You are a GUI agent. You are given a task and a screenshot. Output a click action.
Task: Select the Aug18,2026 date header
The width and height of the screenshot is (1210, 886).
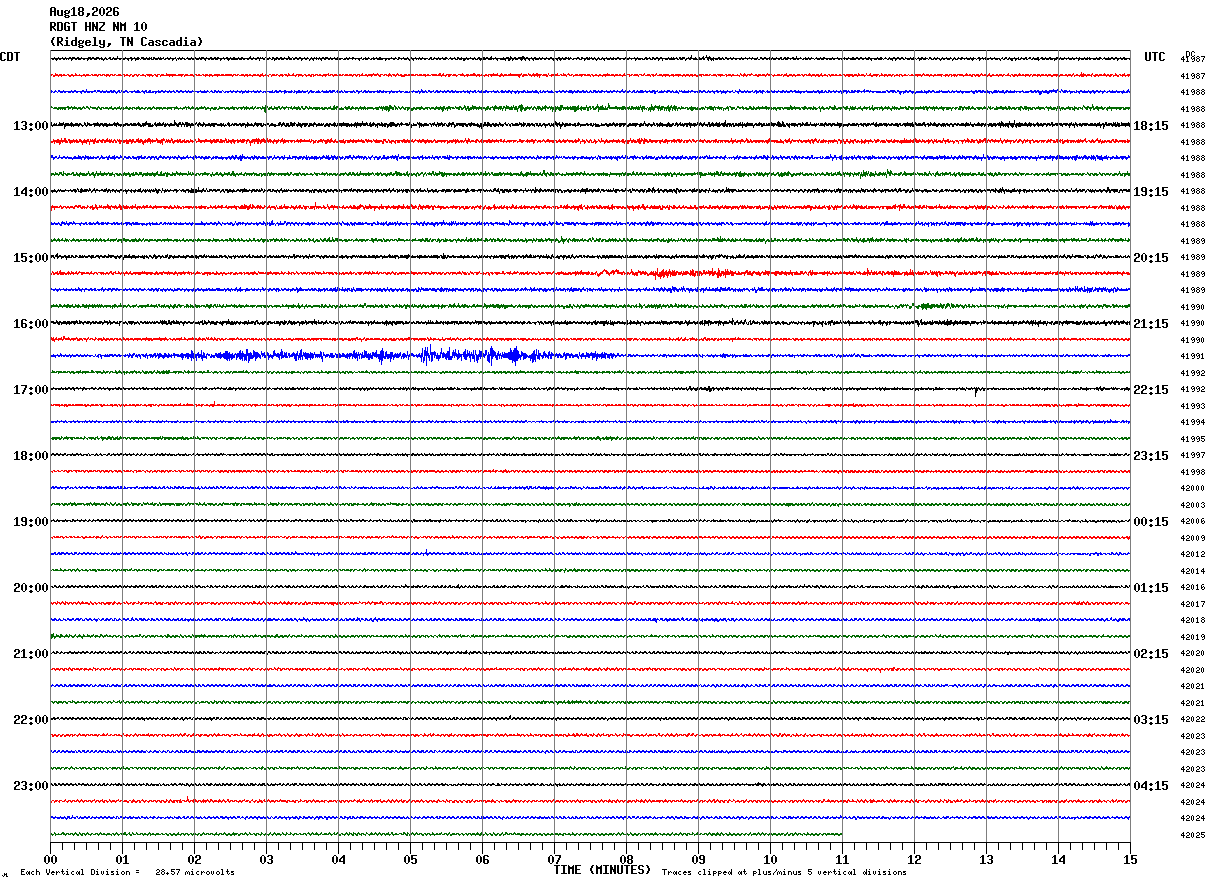[84, 12]
